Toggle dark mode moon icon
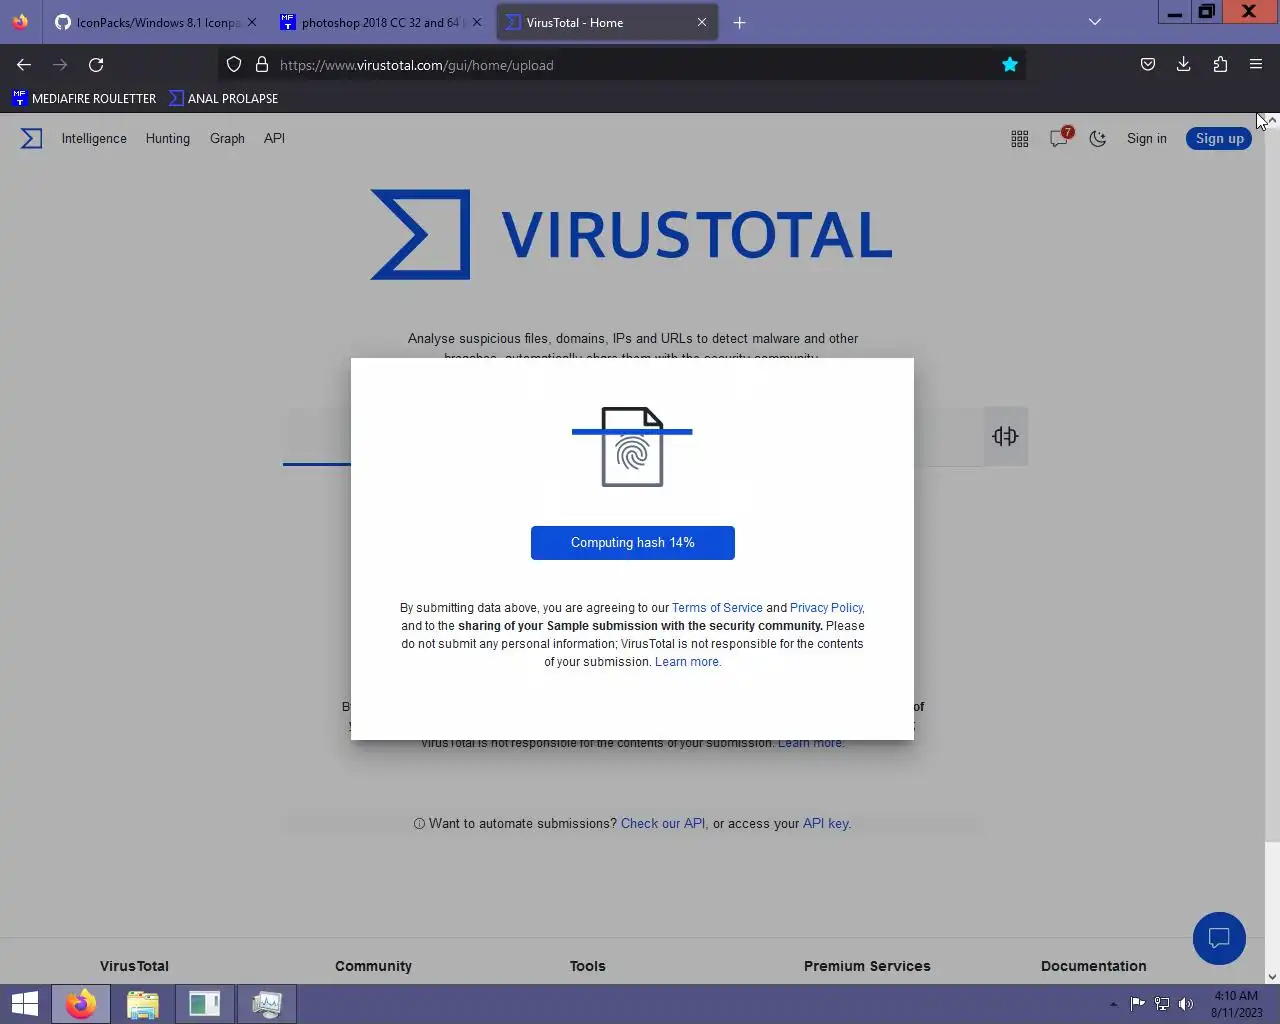Screen dimensions: 1280x1024 coord(1098,139)
